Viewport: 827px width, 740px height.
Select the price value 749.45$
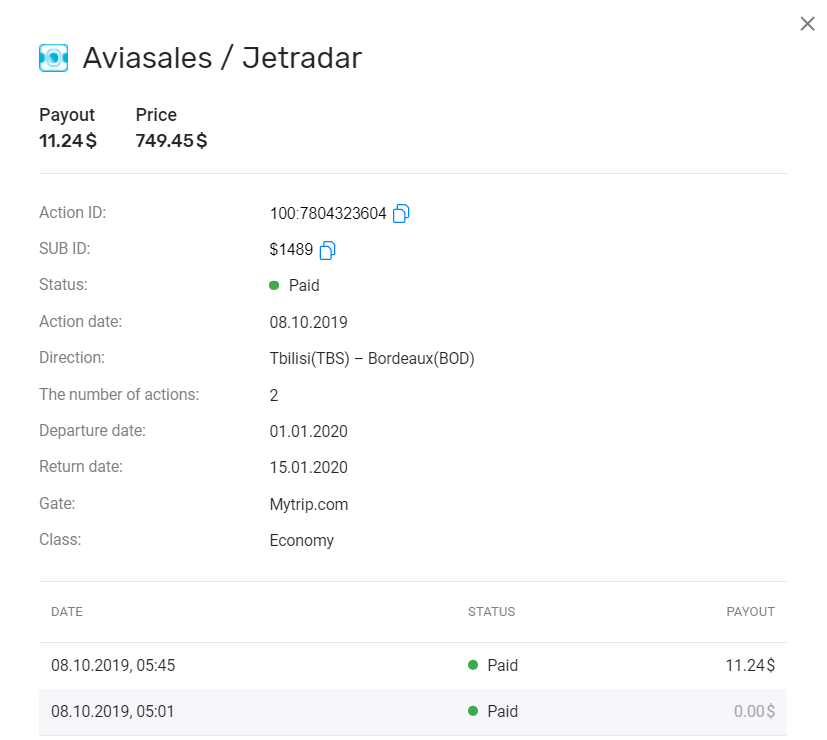[171, 141]
